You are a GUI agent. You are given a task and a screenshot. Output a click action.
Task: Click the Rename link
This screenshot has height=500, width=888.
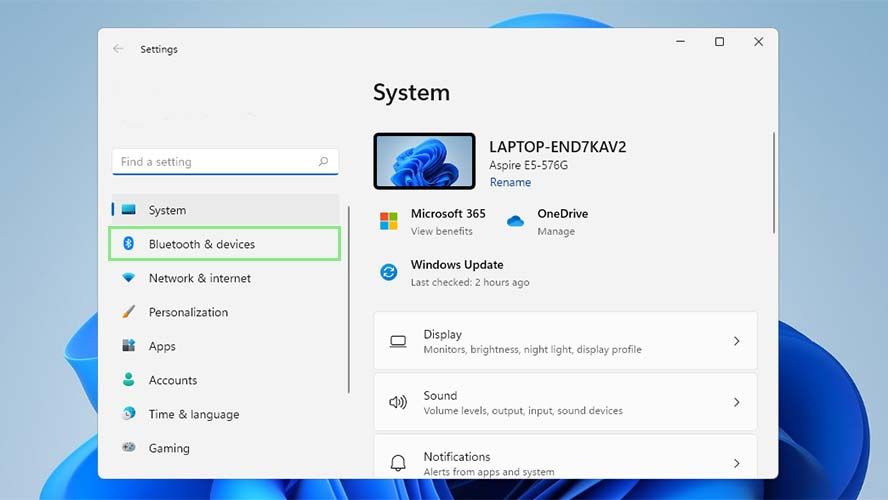coord(510,182)
